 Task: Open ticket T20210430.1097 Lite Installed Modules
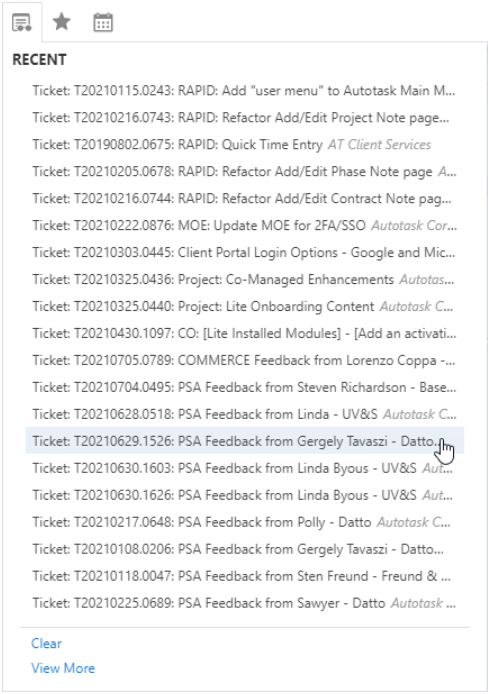(244, 334)
